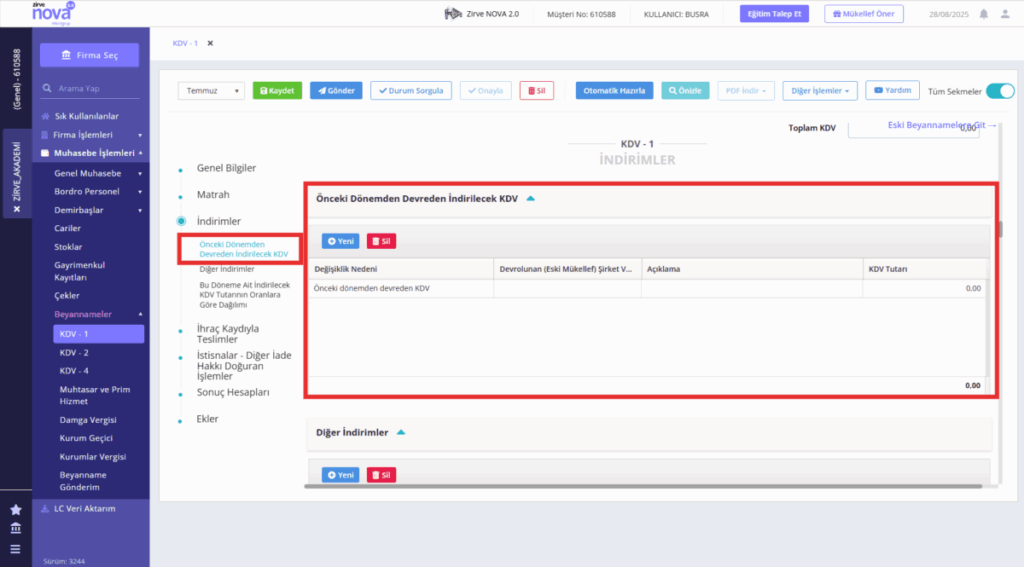Click the horizontal scrollbar under the form
The height and width of the screenshot is (567, 1024).
click(643, 486)
